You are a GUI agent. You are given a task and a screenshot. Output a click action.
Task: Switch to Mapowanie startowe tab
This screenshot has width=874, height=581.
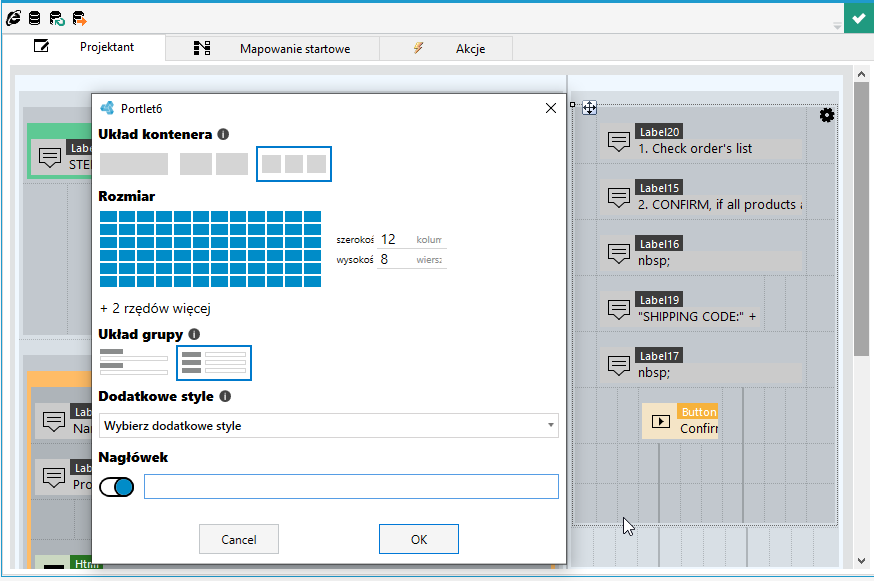(x=273, y=49)
